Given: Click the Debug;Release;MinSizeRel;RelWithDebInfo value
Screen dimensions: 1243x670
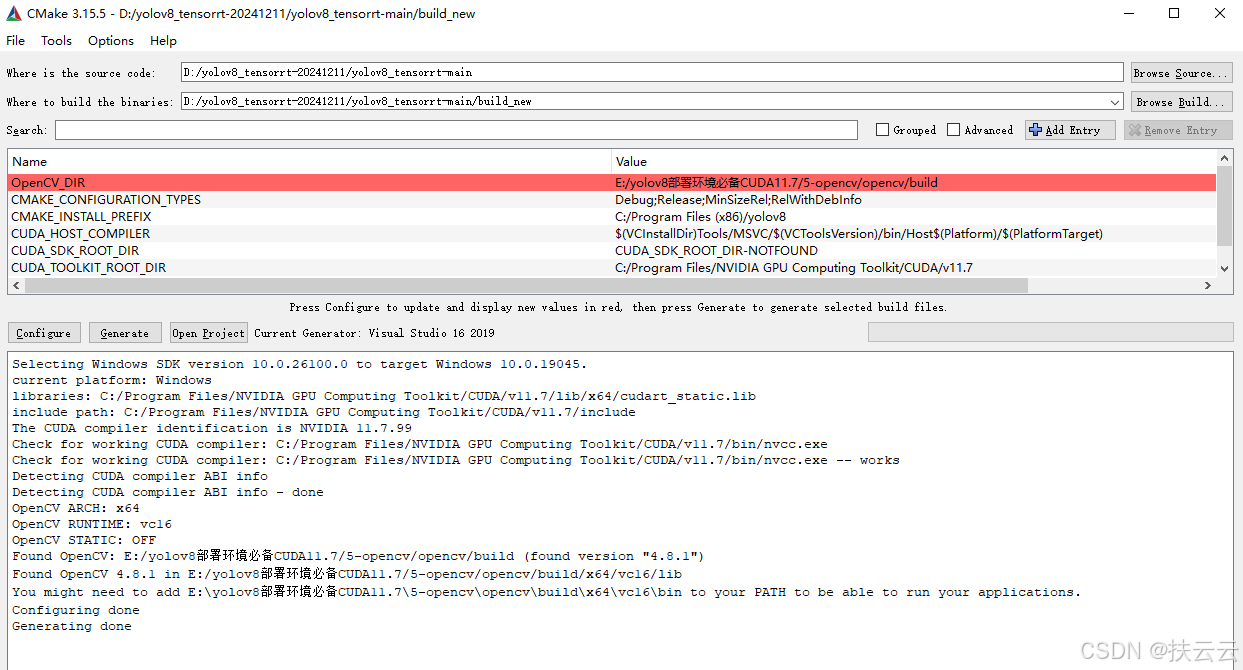Looking at the screenshot, I should tap(738, 200).
